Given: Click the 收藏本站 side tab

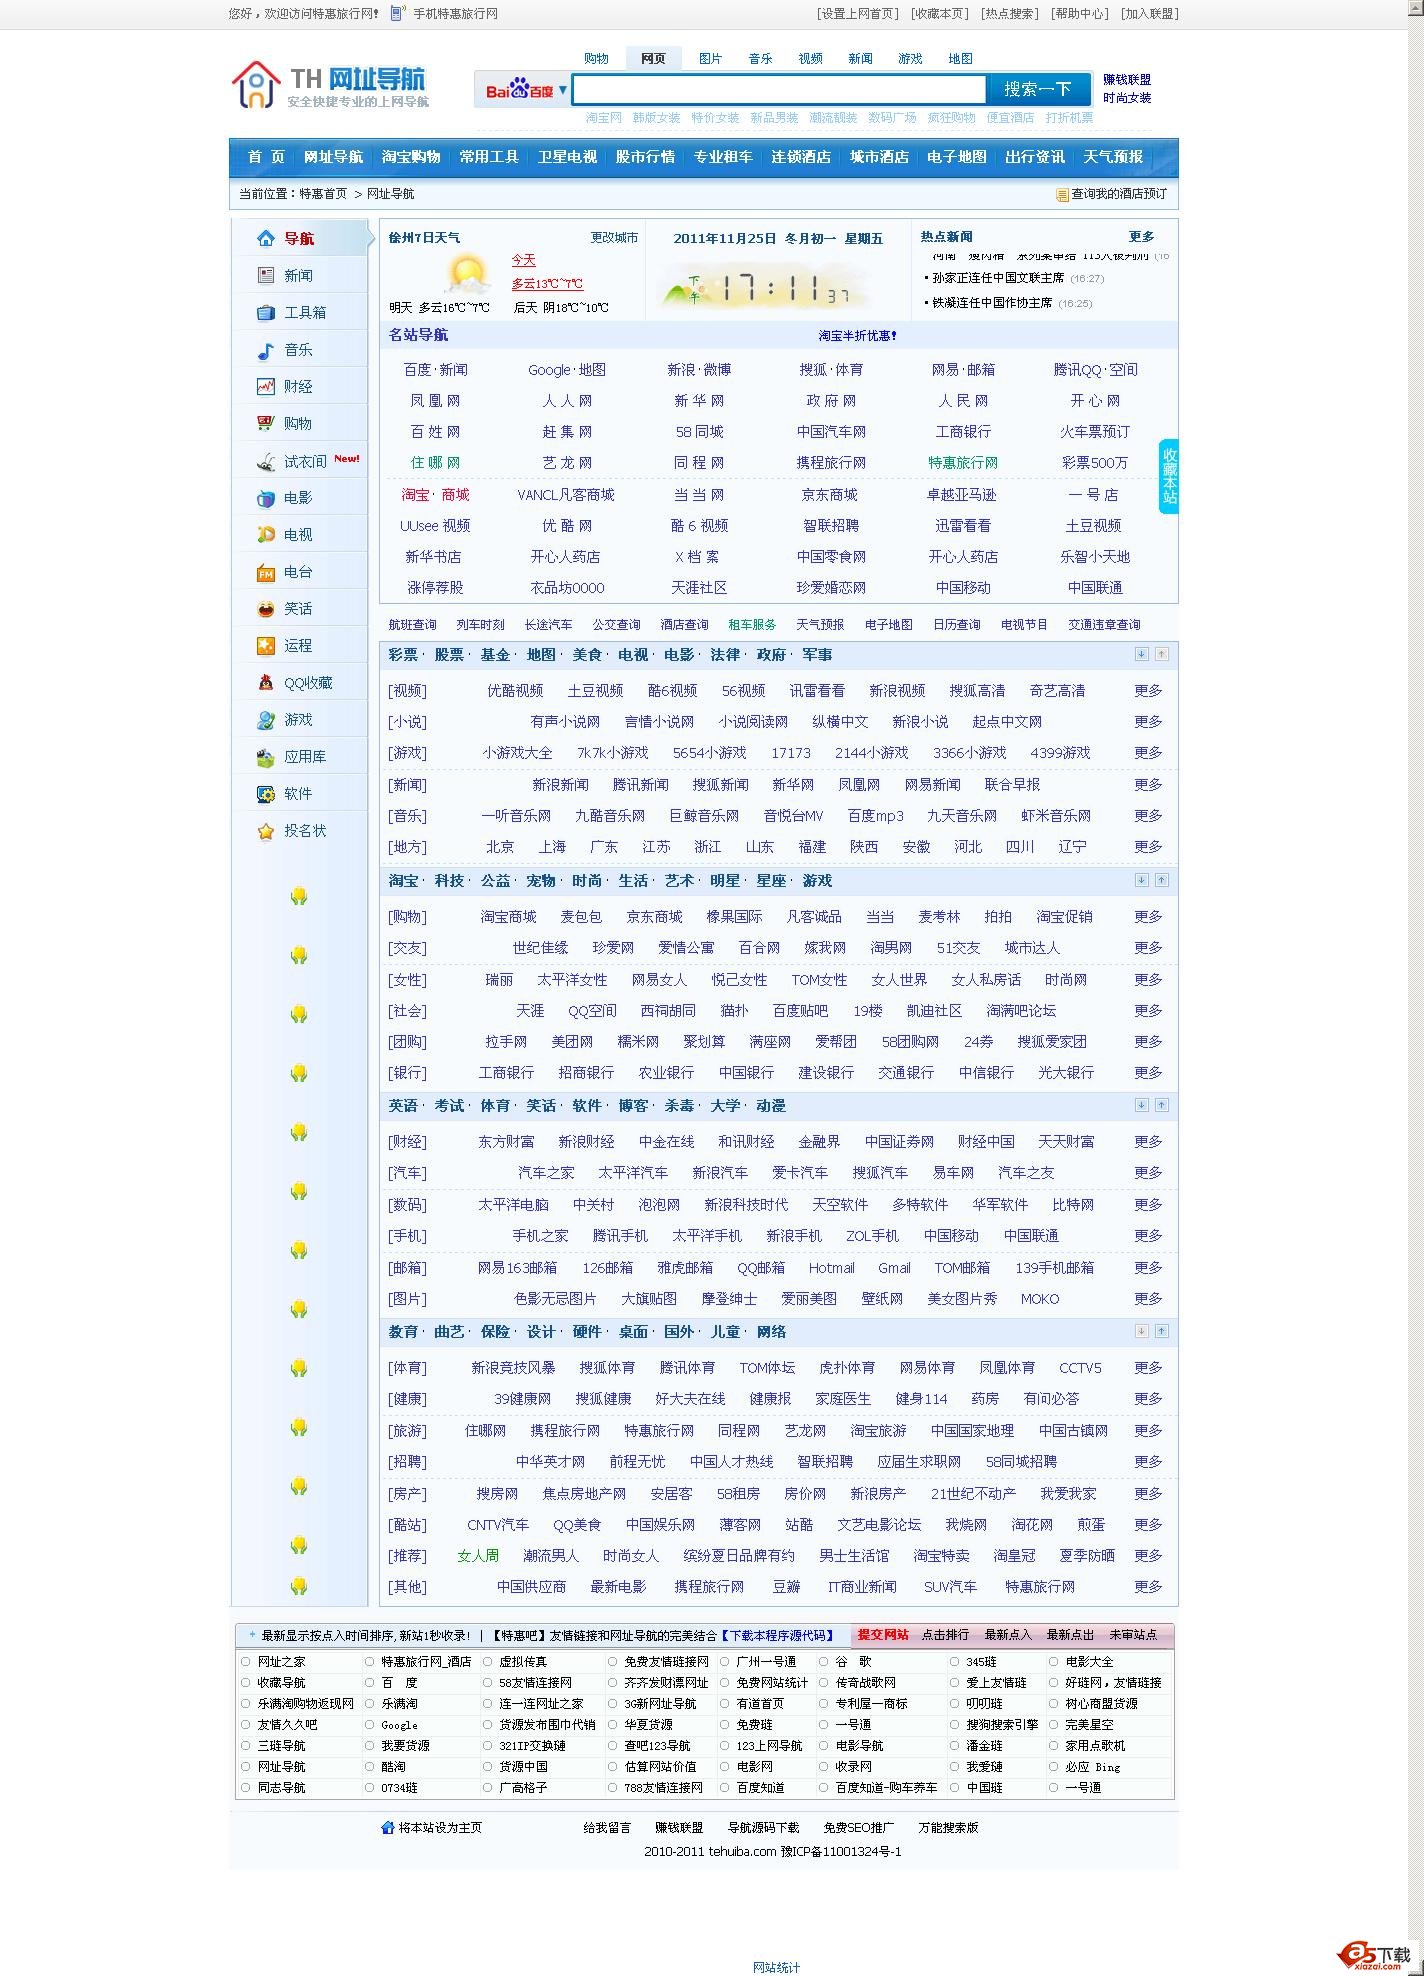Looking at the screenshot, I should (x=1169, y=476).
